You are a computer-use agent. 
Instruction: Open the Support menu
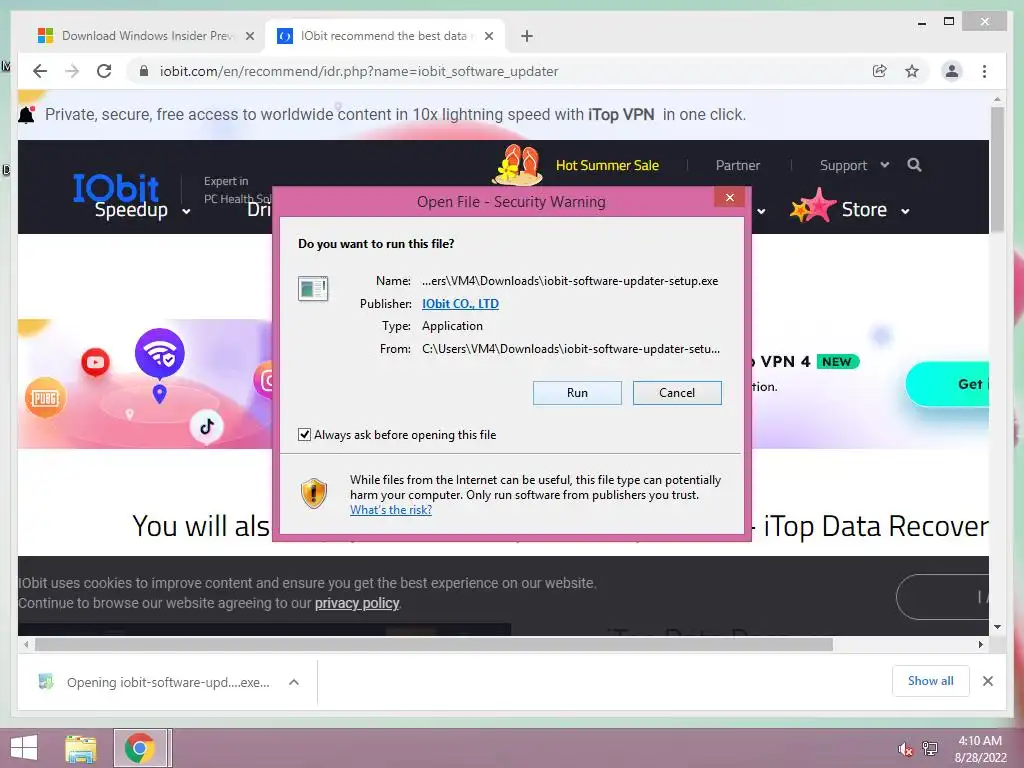[843, 166]
